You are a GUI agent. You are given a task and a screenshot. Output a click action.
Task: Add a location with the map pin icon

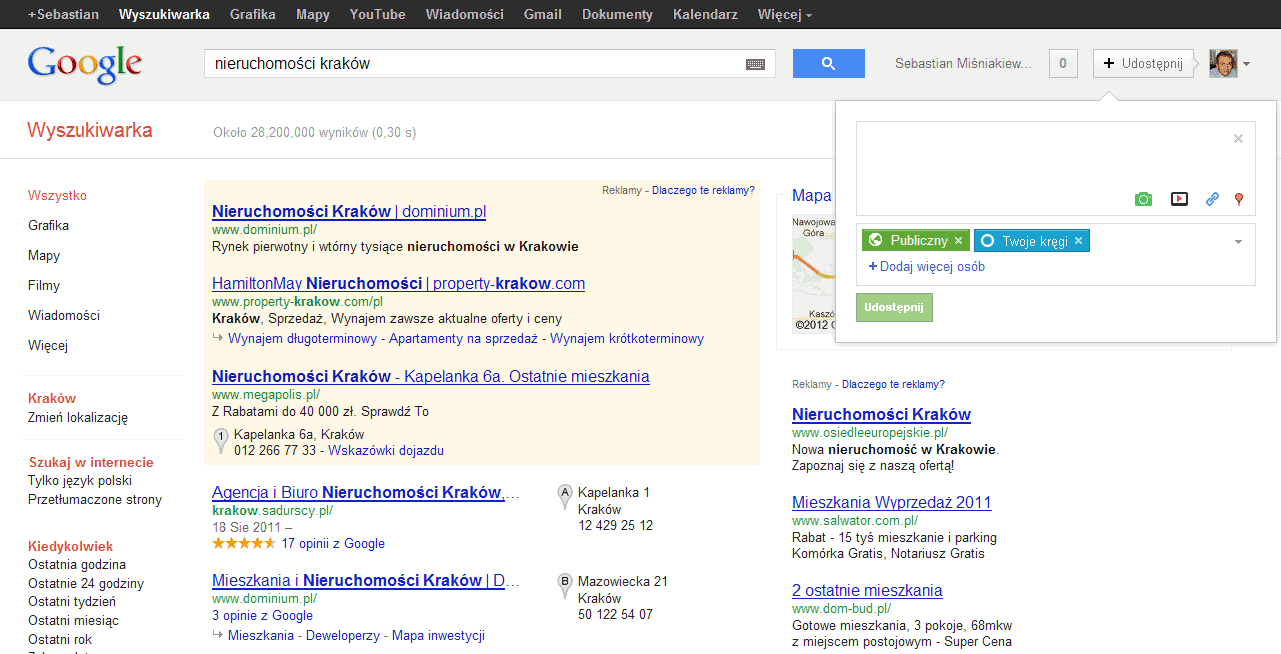coord(1237,199)
